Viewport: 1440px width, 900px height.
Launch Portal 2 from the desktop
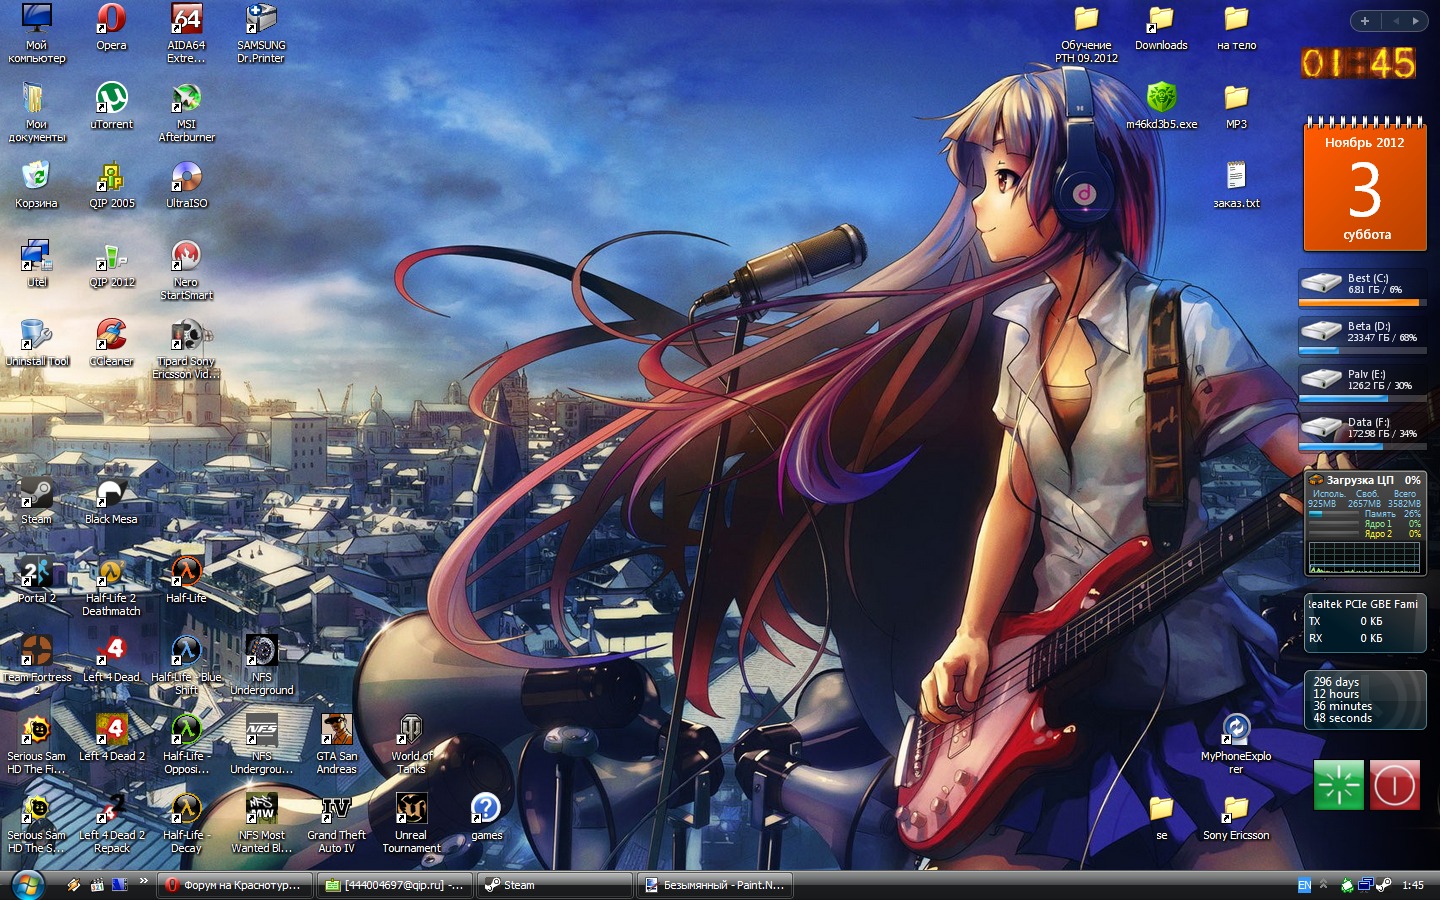37,579
